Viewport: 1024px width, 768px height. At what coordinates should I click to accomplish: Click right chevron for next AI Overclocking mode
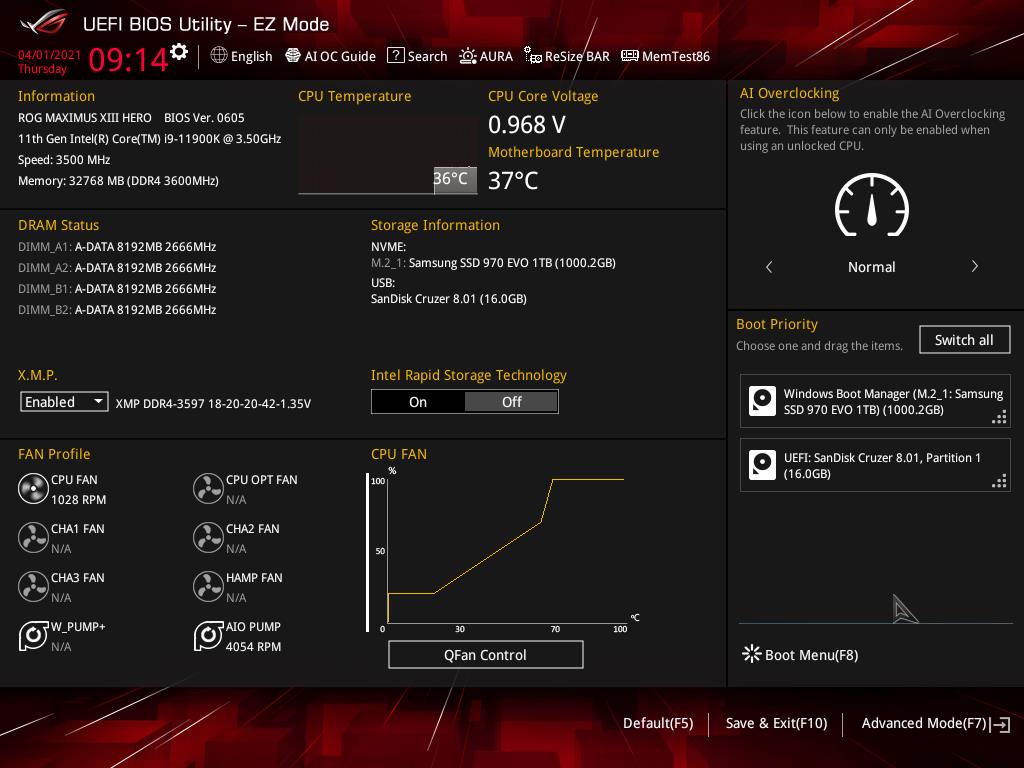pos(974,267)
